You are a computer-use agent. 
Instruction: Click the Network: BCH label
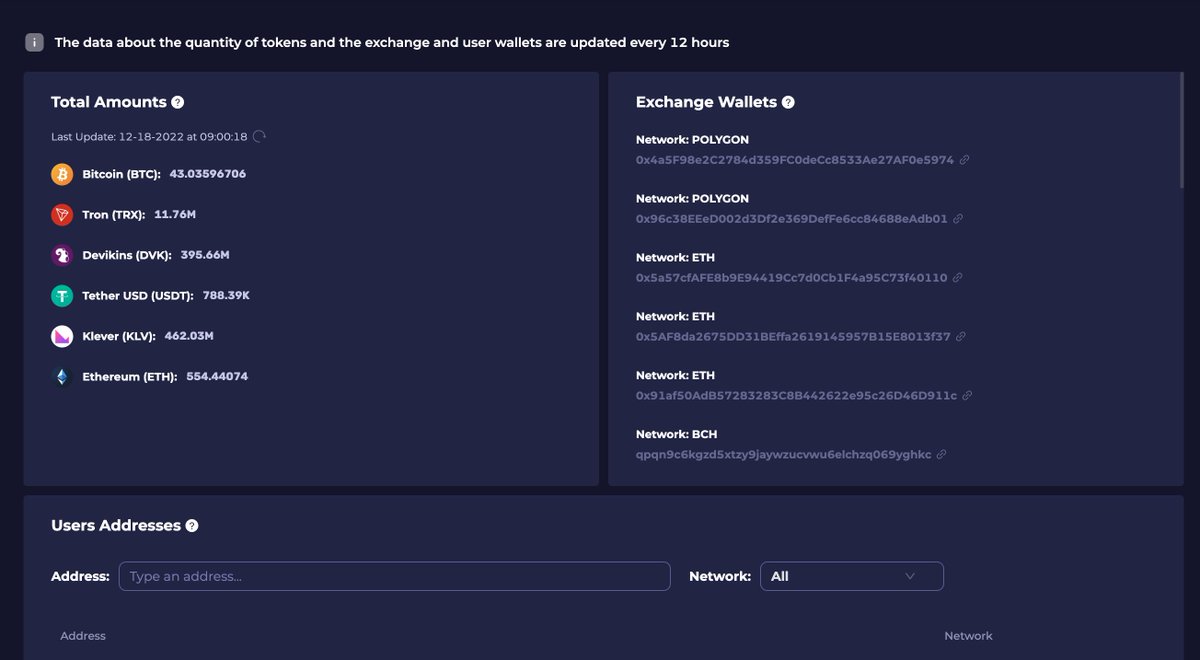[x=677, y=435]
